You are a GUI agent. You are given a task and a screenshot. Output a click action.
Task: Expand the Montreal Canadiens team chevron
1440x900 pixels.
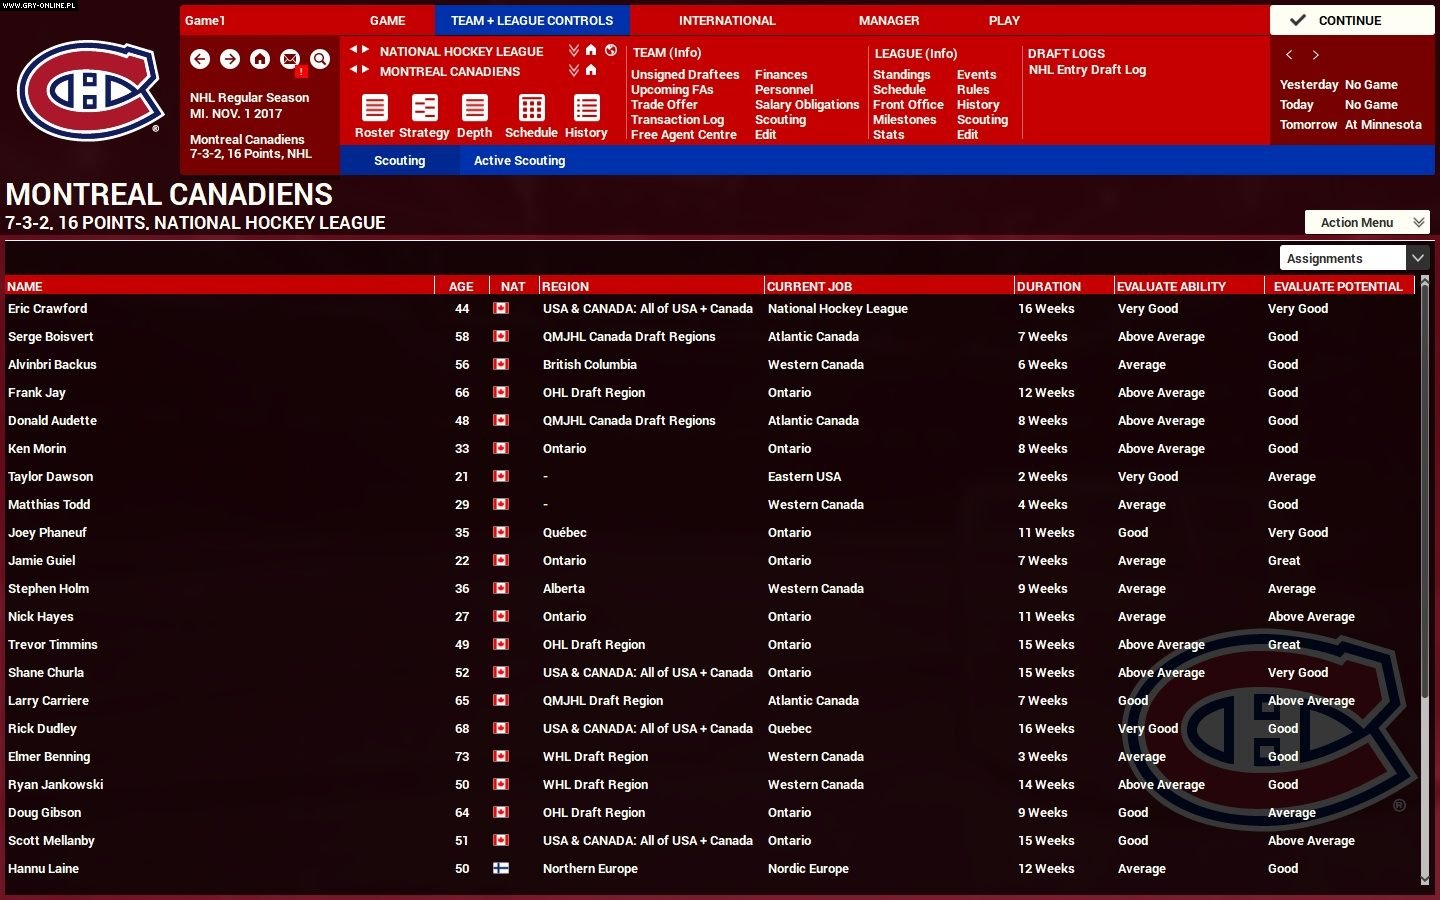(573, 71)
